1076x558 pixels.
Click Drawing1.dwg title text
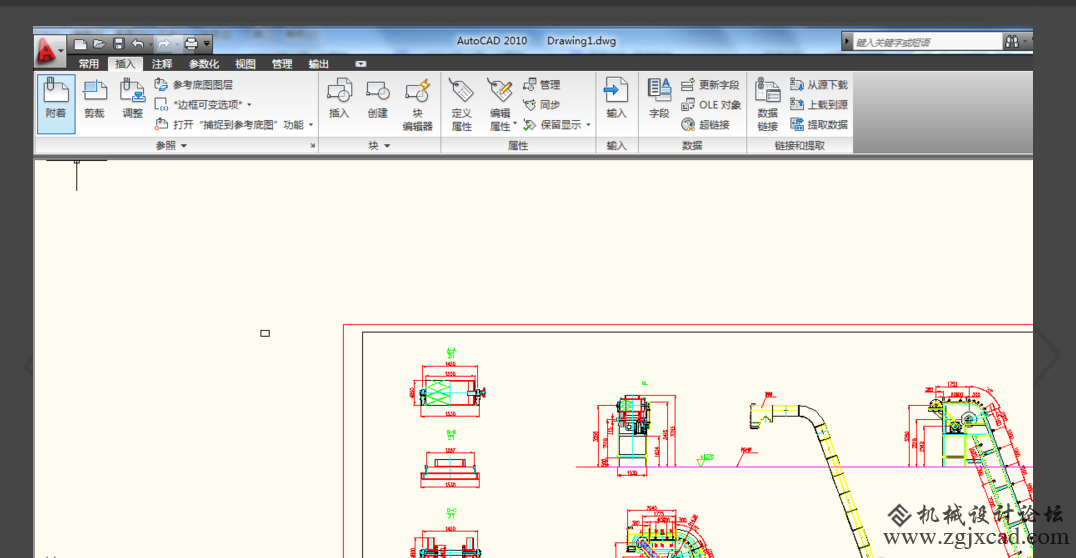pyautogui.click(x=581, y=40)
